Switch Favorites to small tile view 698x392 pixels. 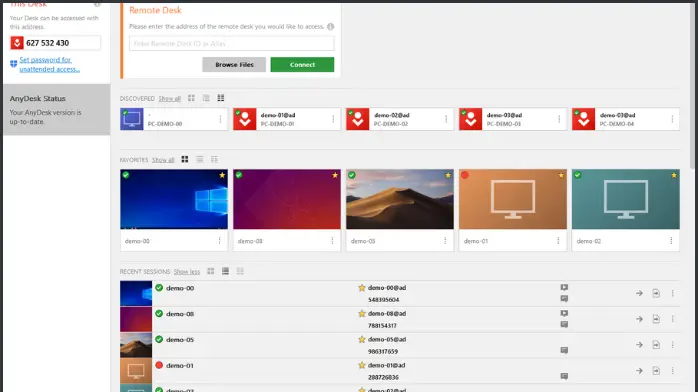click(214, 160)
